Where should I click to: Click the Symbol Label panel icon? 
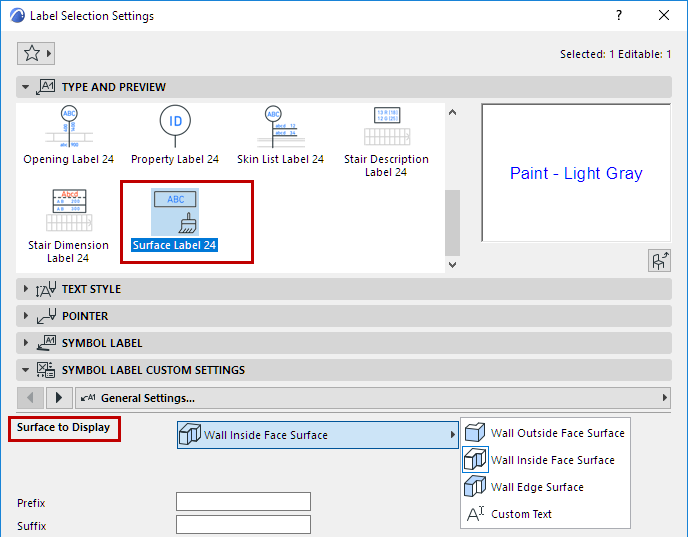pyautogui.click(x=46, y=343)
